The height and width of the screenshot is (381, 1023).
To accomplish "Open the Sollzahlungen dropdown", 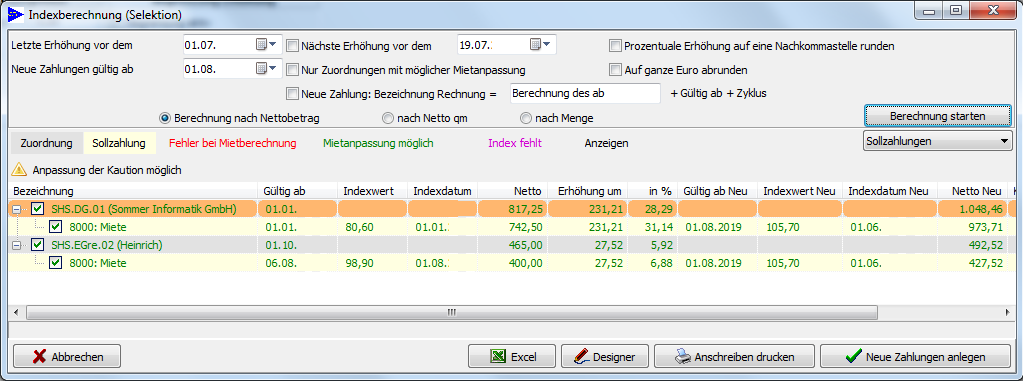I will tap(938, 141).
